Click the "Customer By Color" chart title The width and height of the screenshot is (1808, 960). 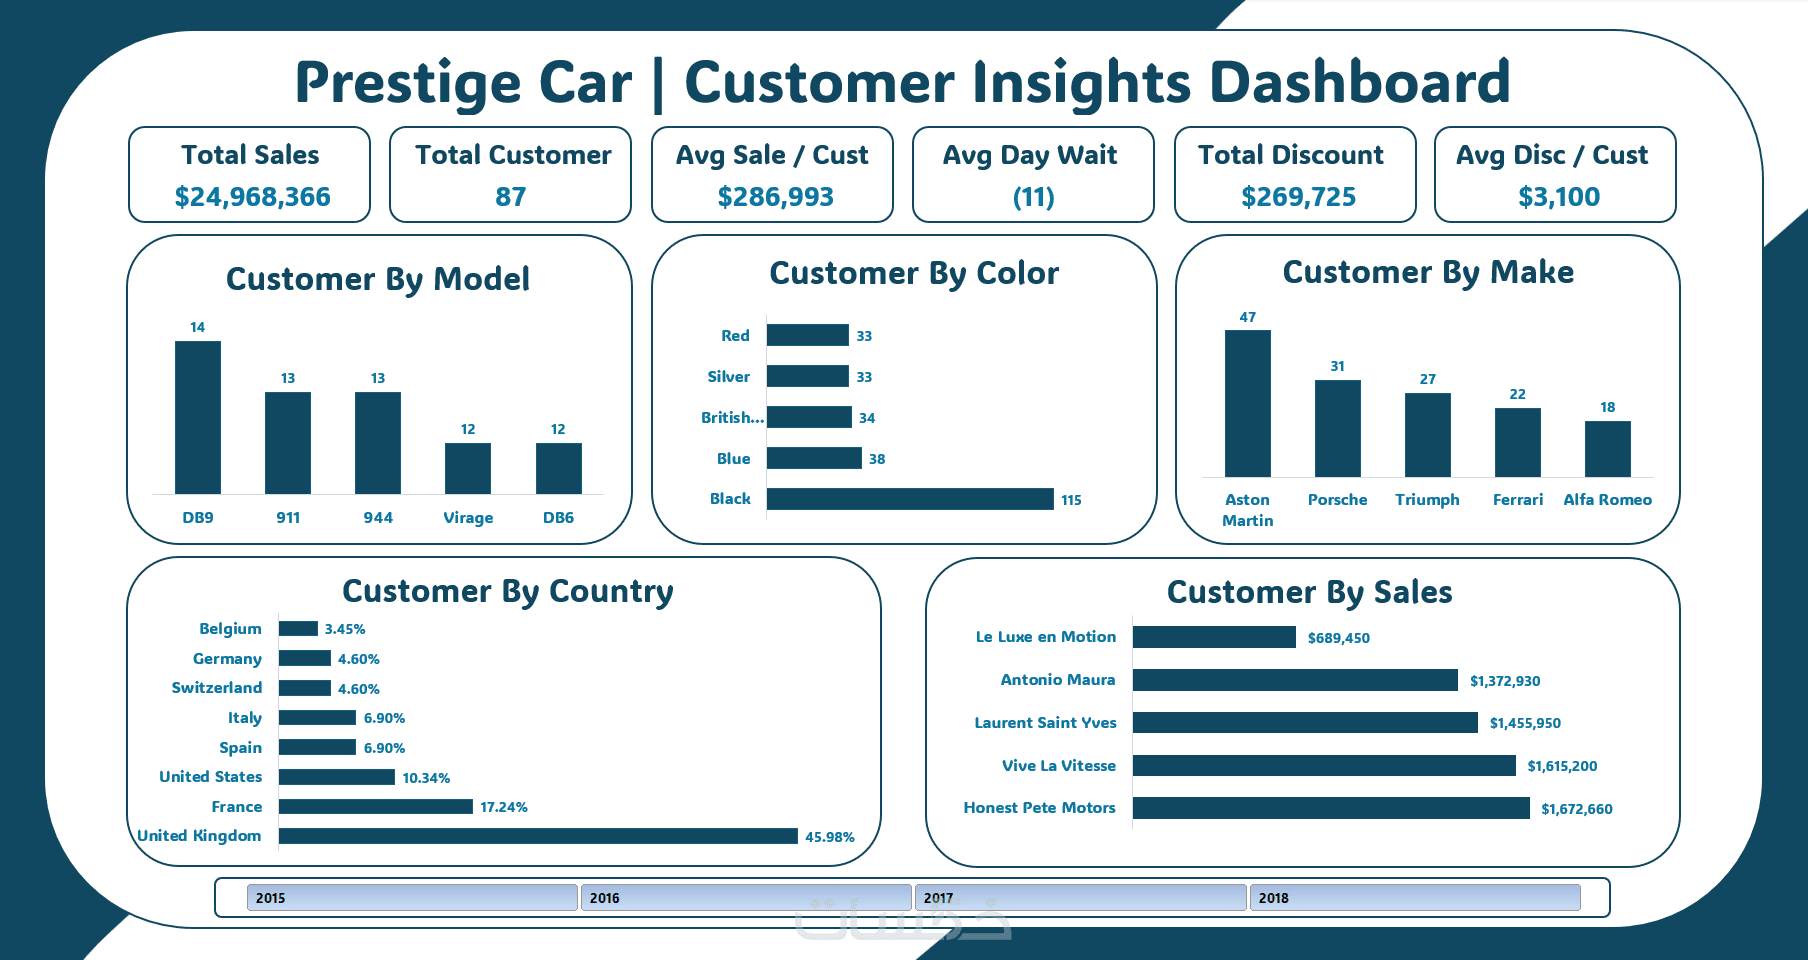(914, 273)
